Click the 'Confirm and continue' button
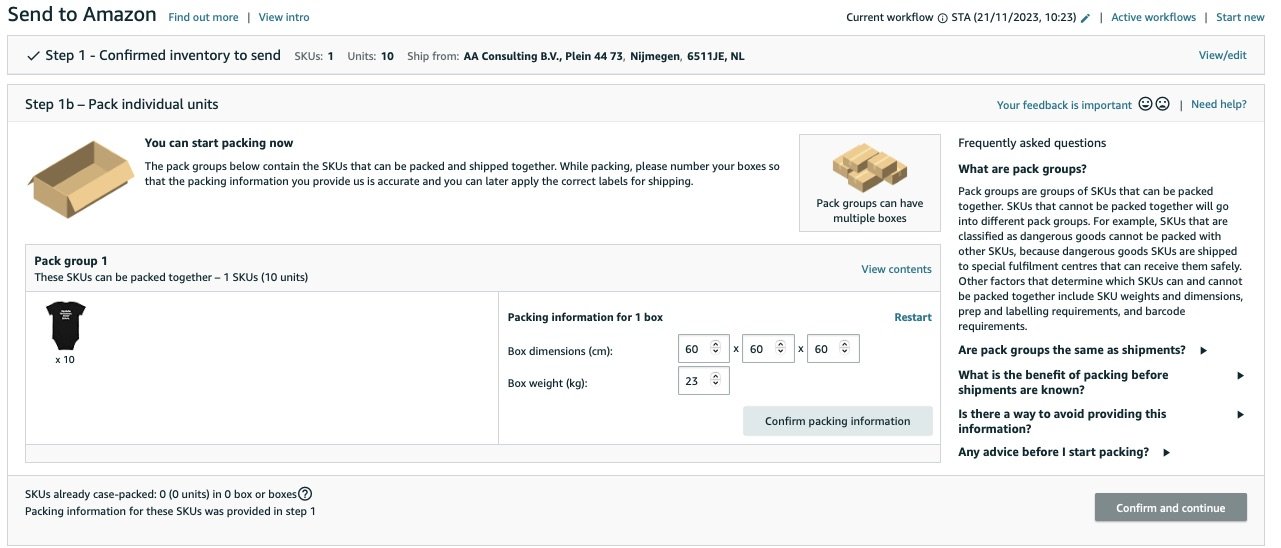The height and width of the screenshot is (548, 1281). (1170, 508)
